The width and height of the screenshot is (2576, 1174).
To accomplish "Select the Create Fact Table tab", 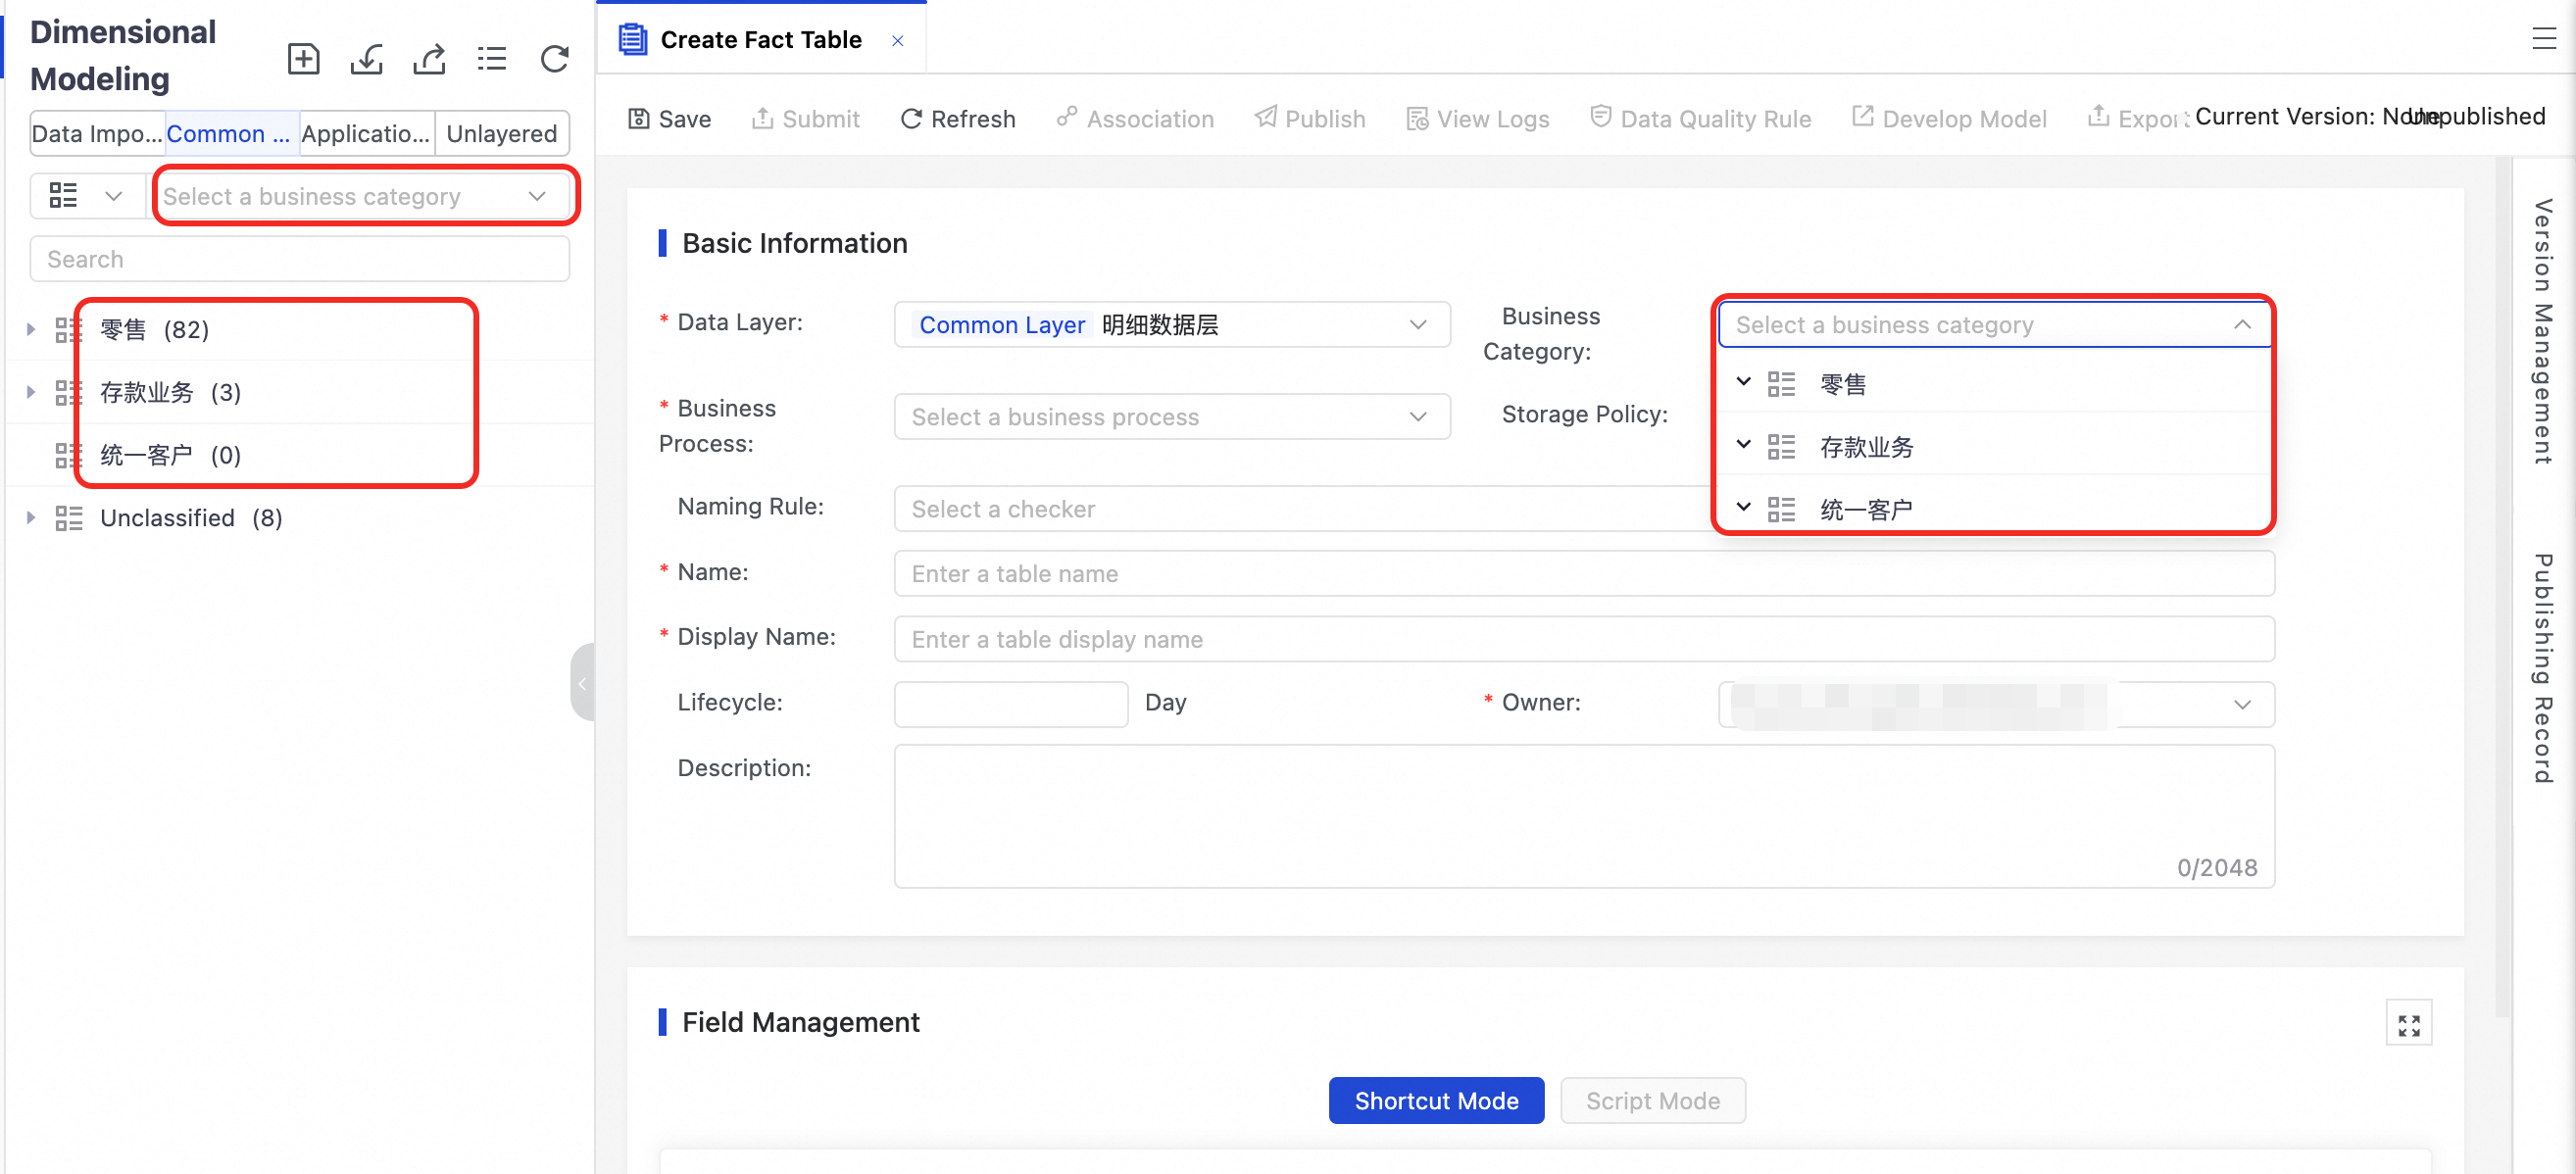I will [761, 39].
